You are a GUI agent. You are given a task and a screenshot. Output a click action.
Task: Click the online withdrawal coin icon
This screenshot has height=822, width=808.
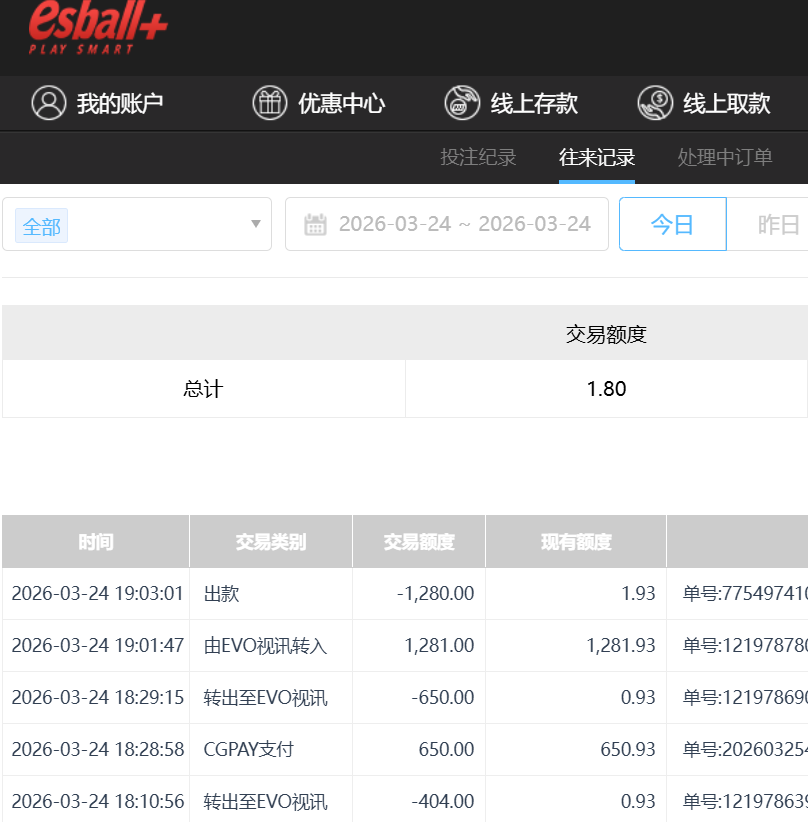pos(655,103)
